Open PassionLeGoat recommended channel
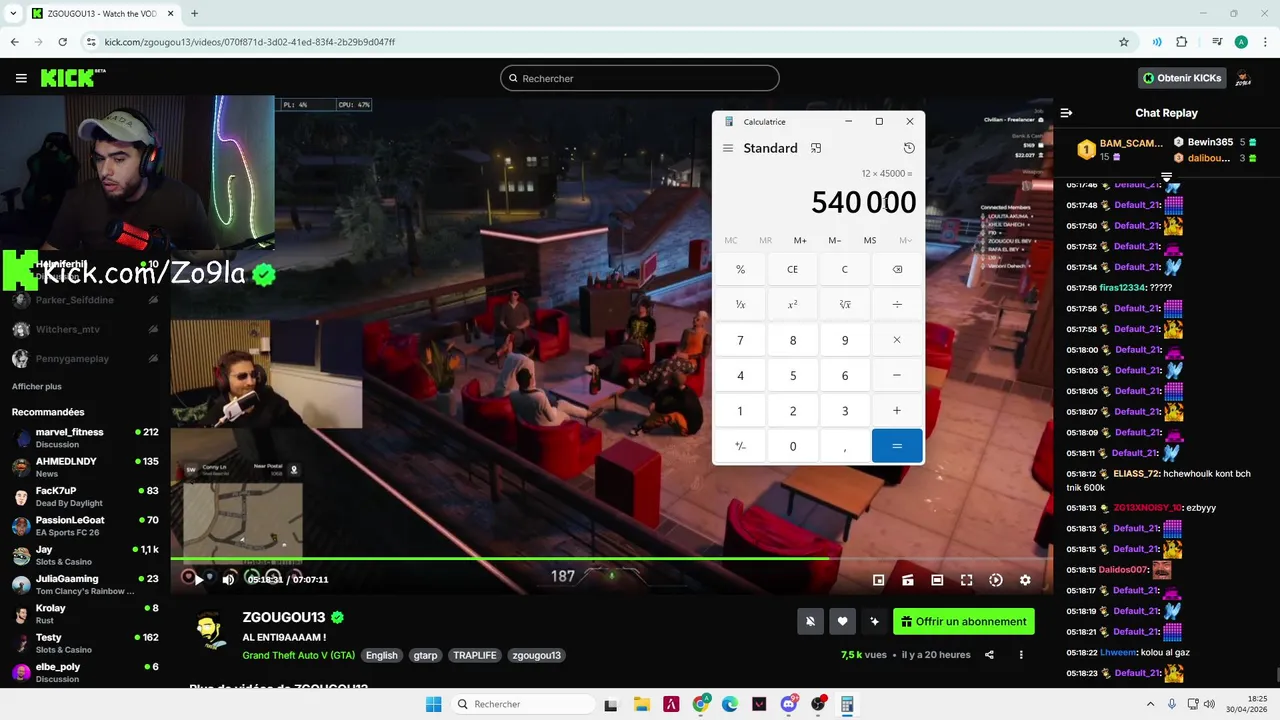This screenshot has width=1280, height=720. point(85,526)
